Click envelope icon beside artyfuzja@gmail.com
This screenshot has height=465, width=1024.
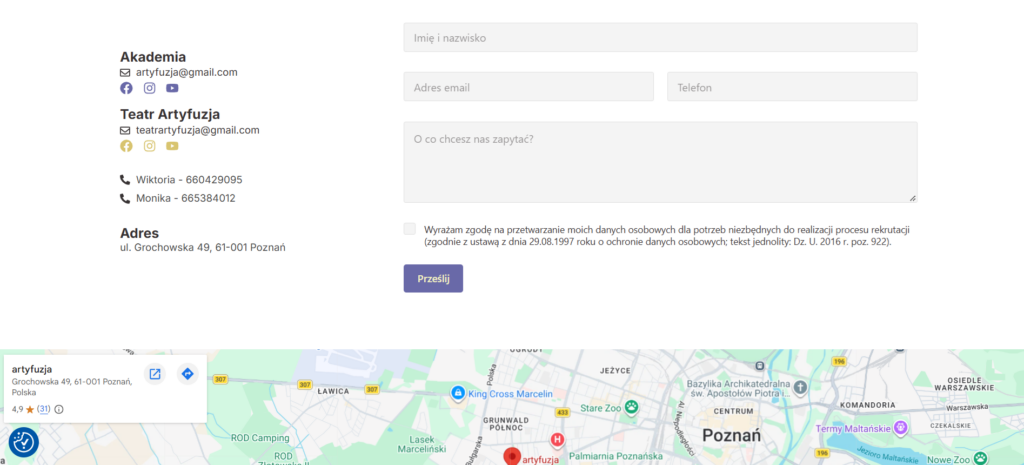tap(125, 72)
